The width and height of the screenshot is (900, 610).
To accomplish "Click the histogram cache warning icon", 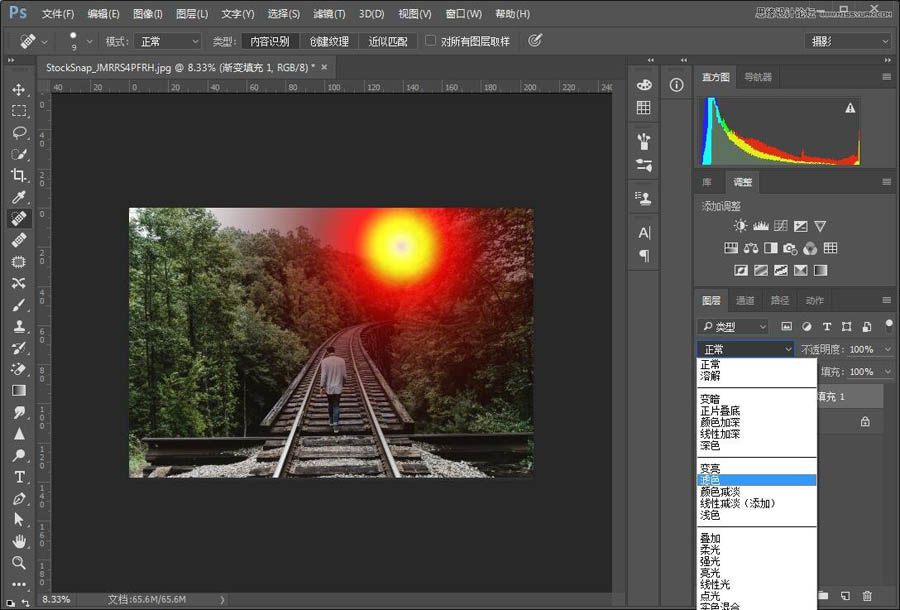I will pos(850,108).
